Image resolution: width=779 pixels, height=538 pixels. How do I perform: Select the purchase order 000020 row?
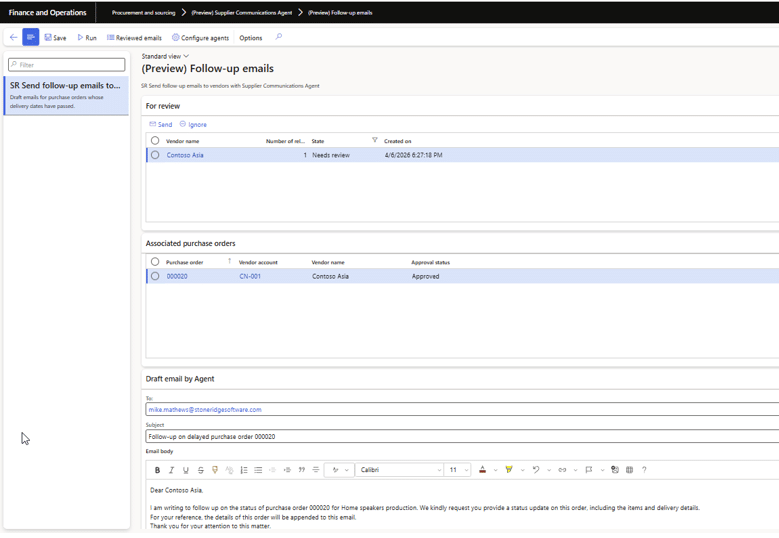pyautogui.click(x=155, y=276)
